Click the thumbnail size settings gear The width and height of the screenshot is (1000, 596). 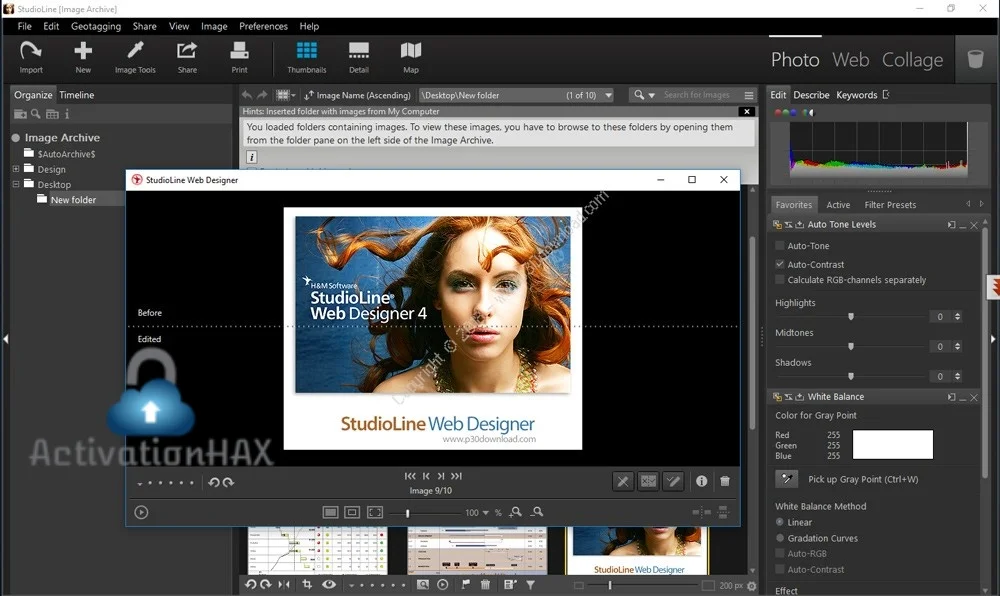[x=751, y=586]
